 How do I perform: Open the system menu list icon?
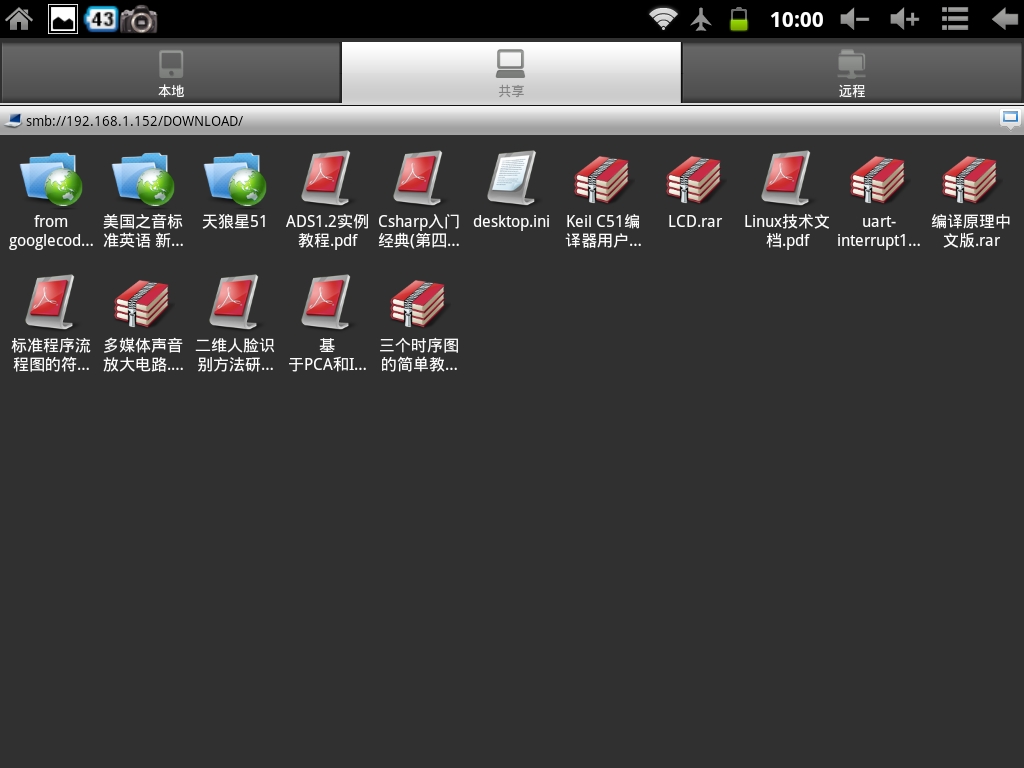955,19
